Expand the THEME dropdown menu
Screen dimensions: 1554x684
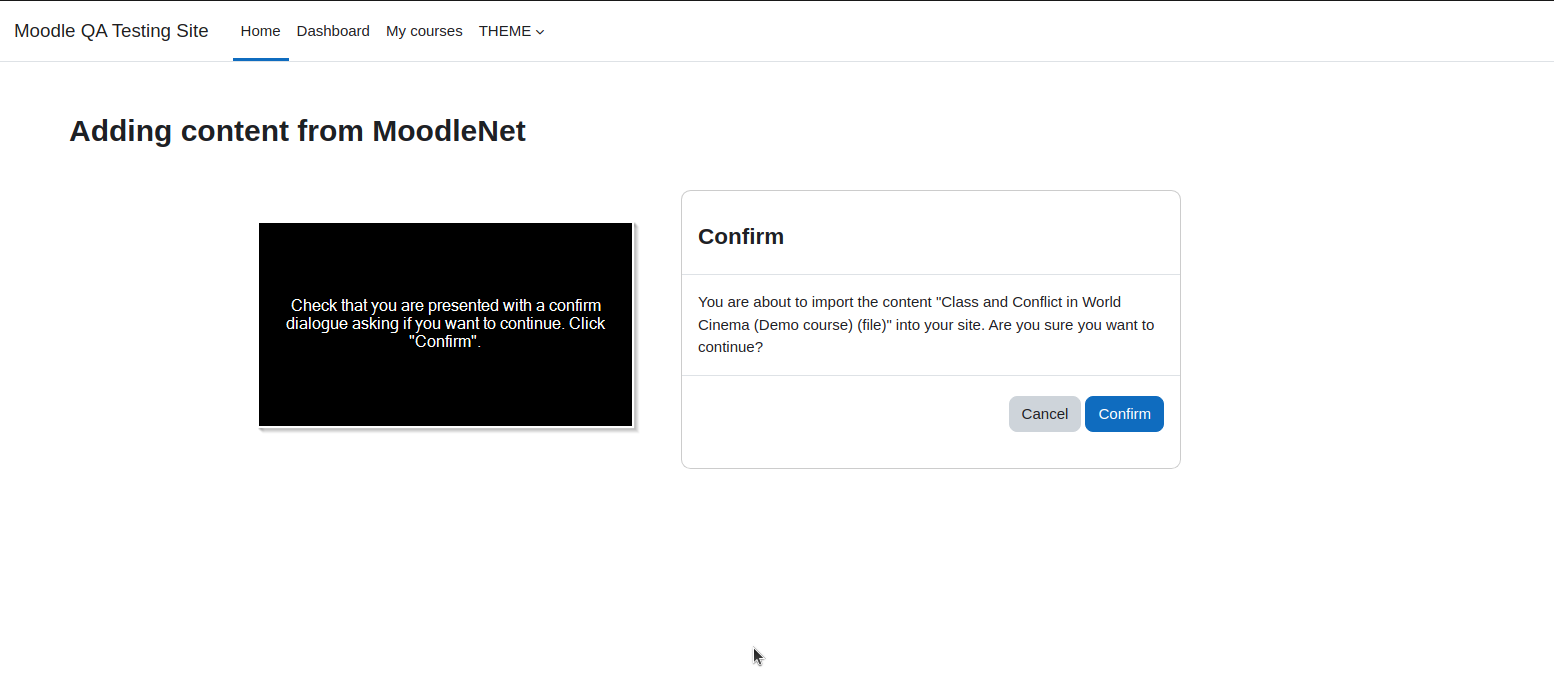click(511, 31)
